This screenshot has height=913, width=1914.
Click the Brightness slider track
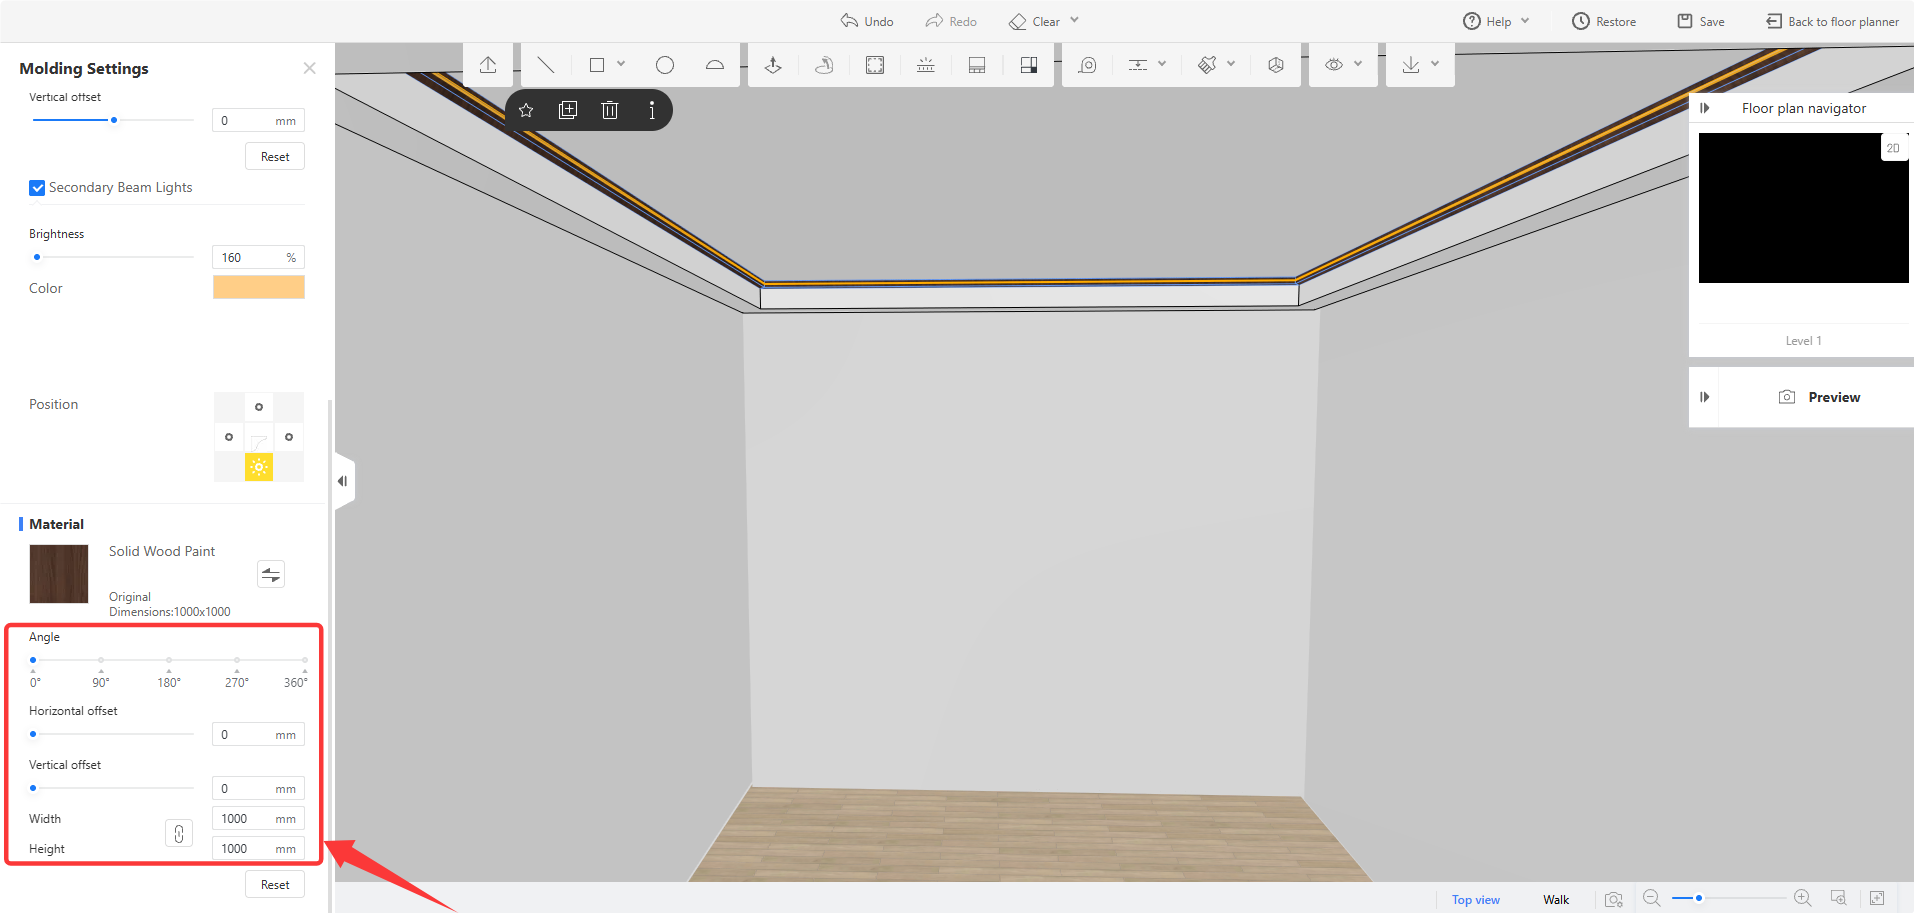(x=113, y=257)
